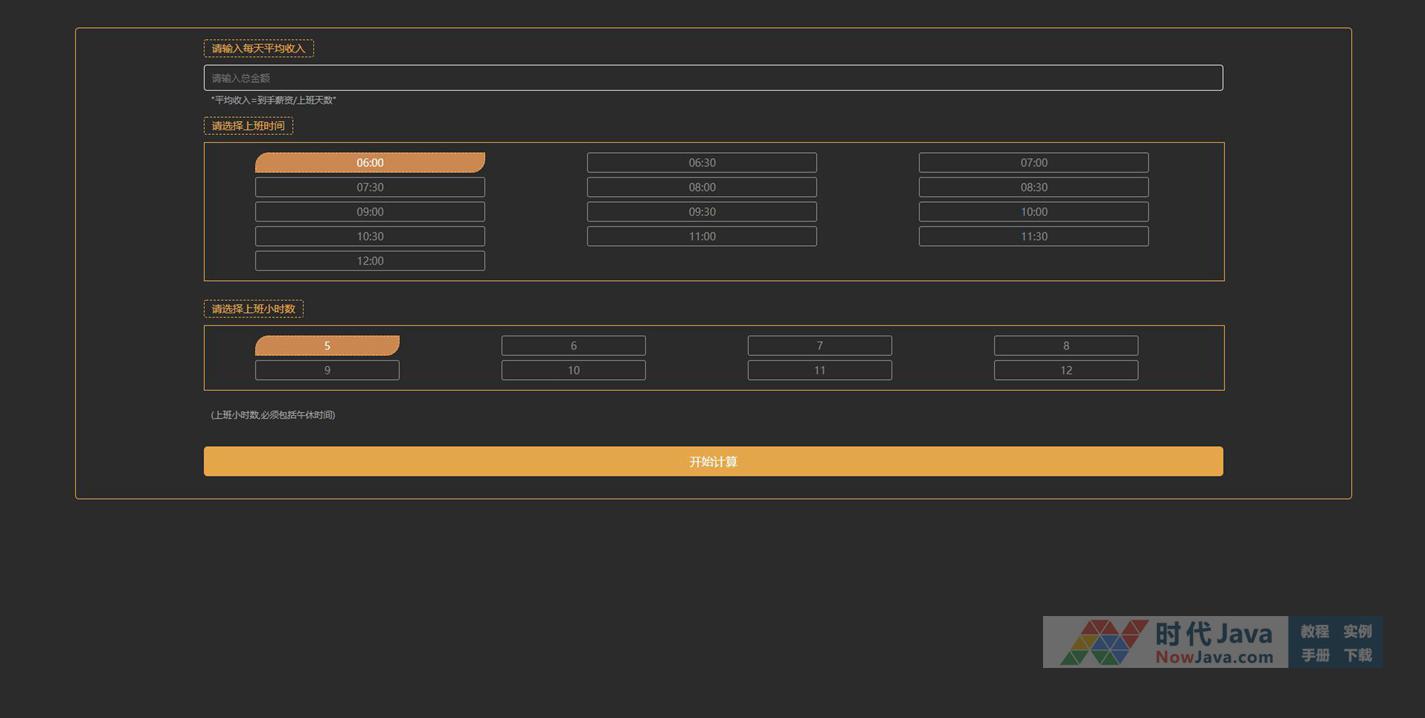
Task: Select the 09:30 start time option
Action: (702, 212)
